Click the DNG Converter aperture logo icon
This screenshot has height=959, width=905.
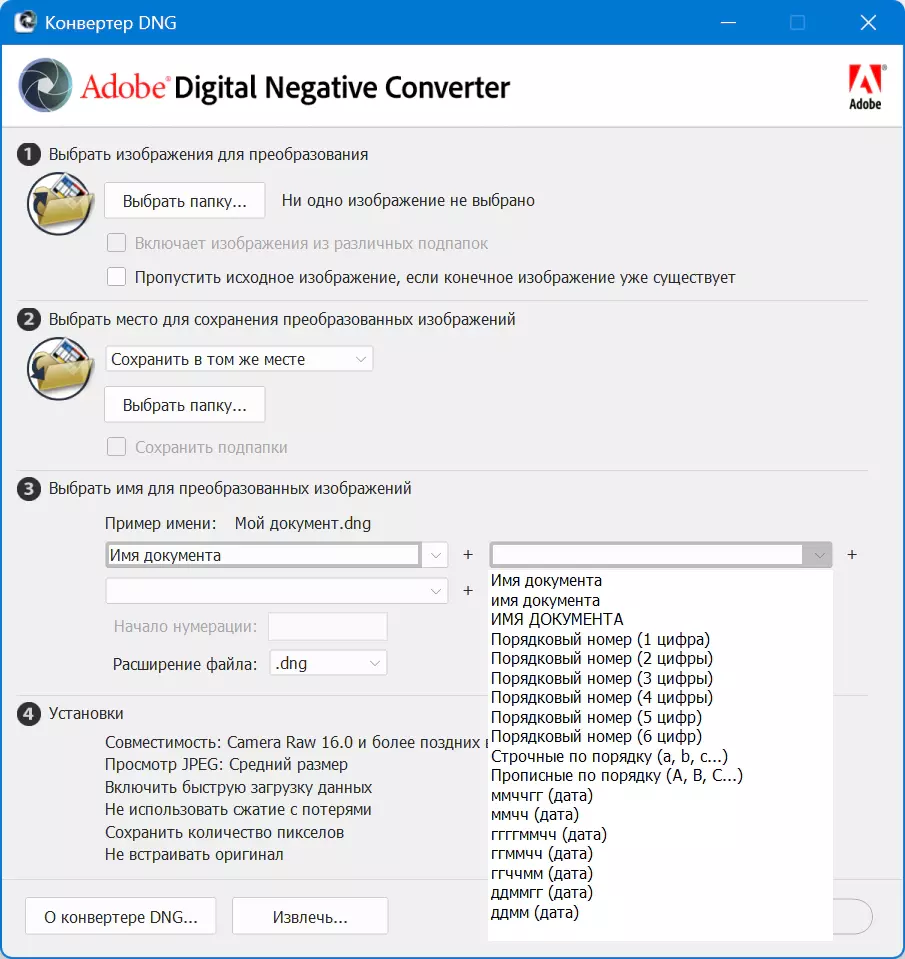point(46,85)
